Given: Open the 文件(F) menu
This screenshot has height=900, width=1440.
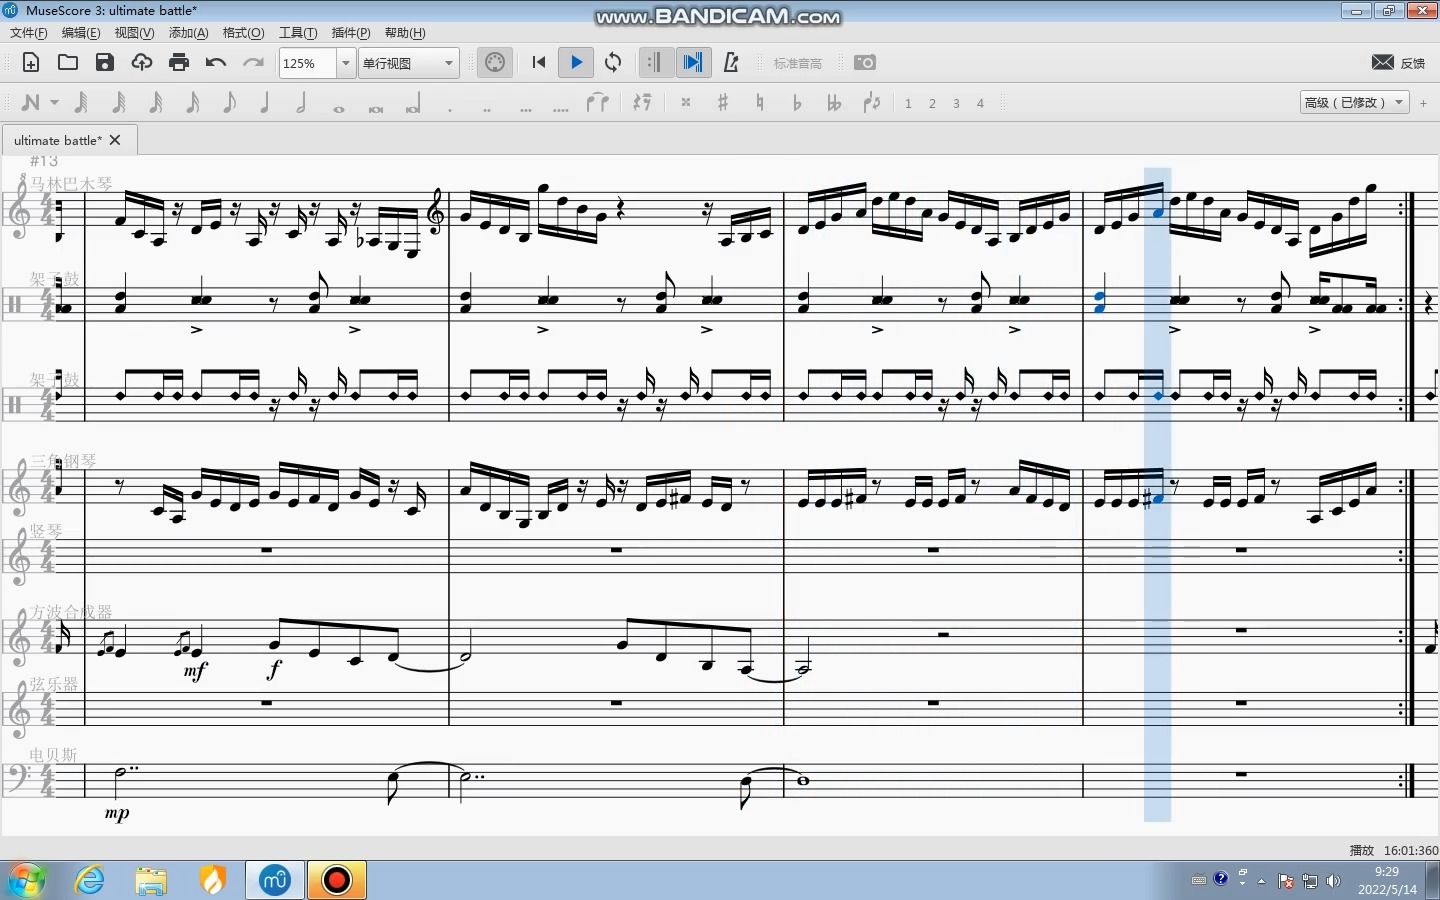Looking at the screenshot, I should (x=29, y=33).
